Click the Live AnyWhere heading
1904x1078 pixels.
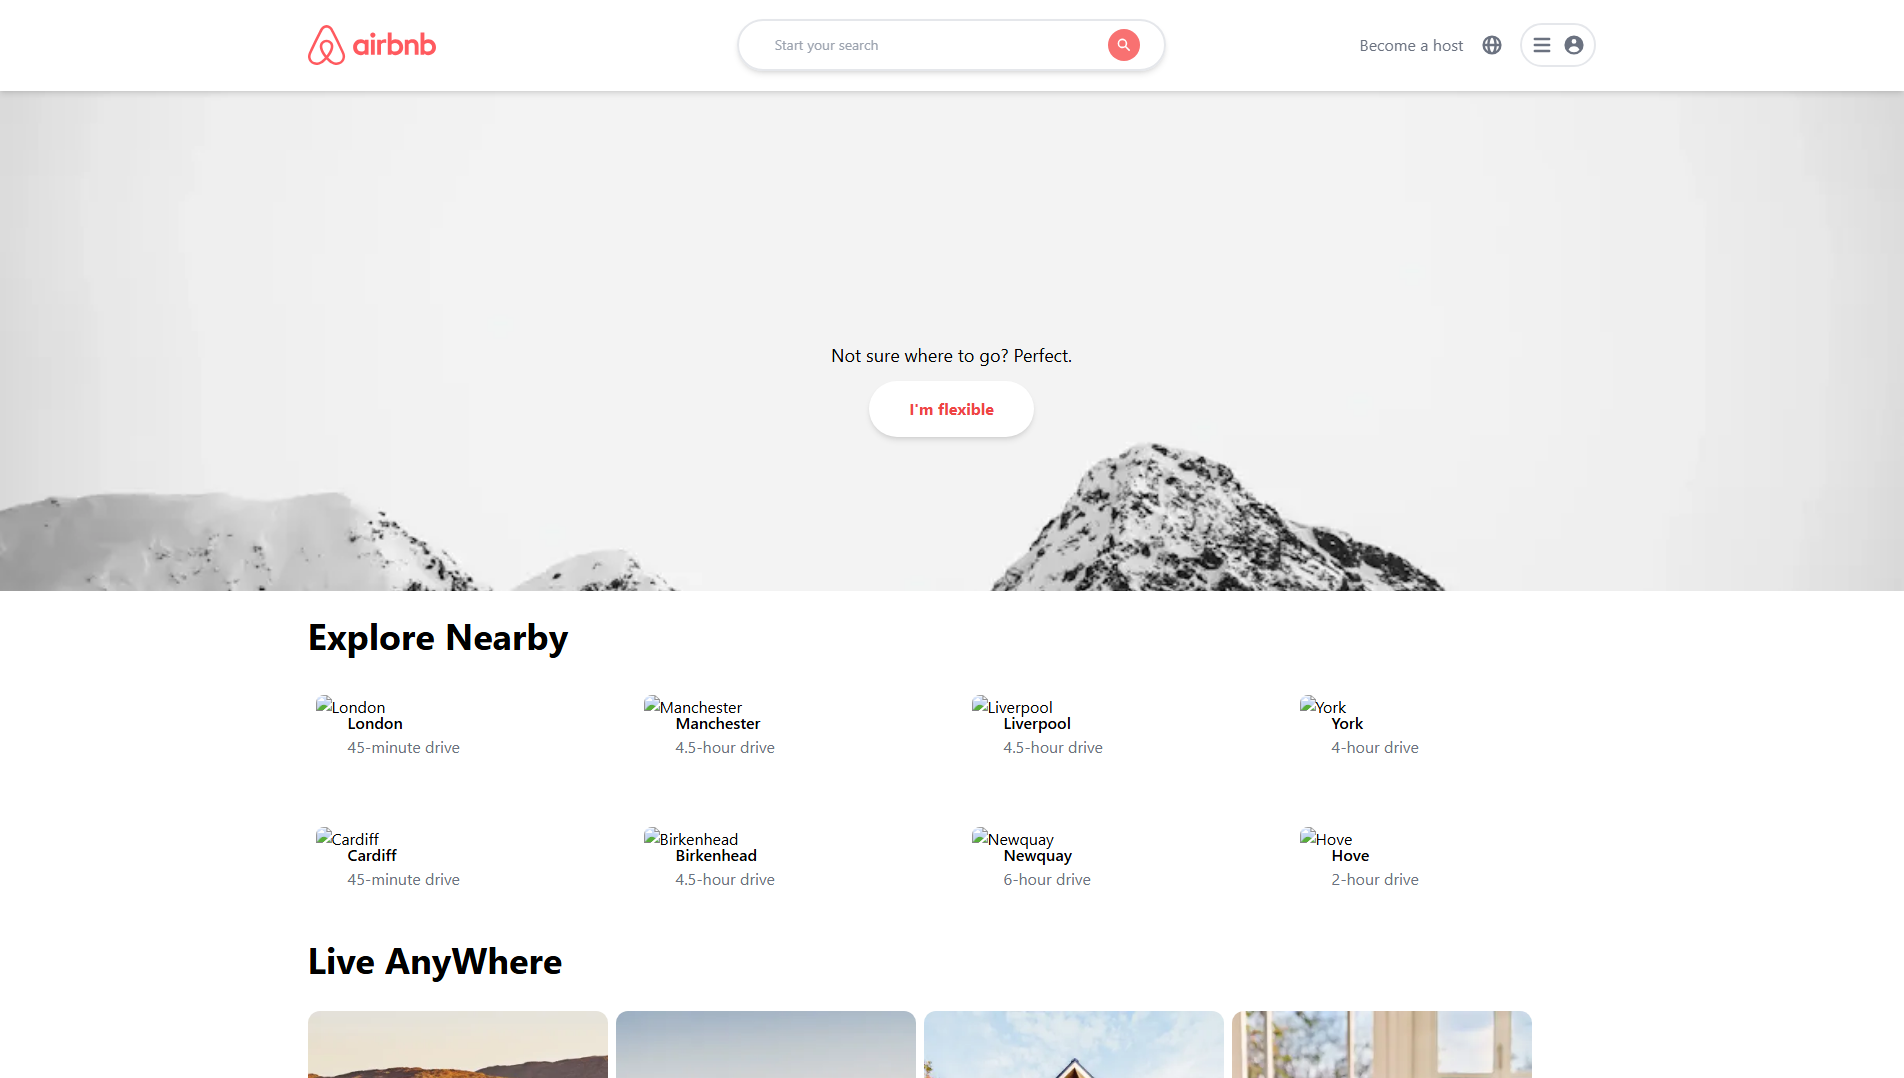pos(435,962)
